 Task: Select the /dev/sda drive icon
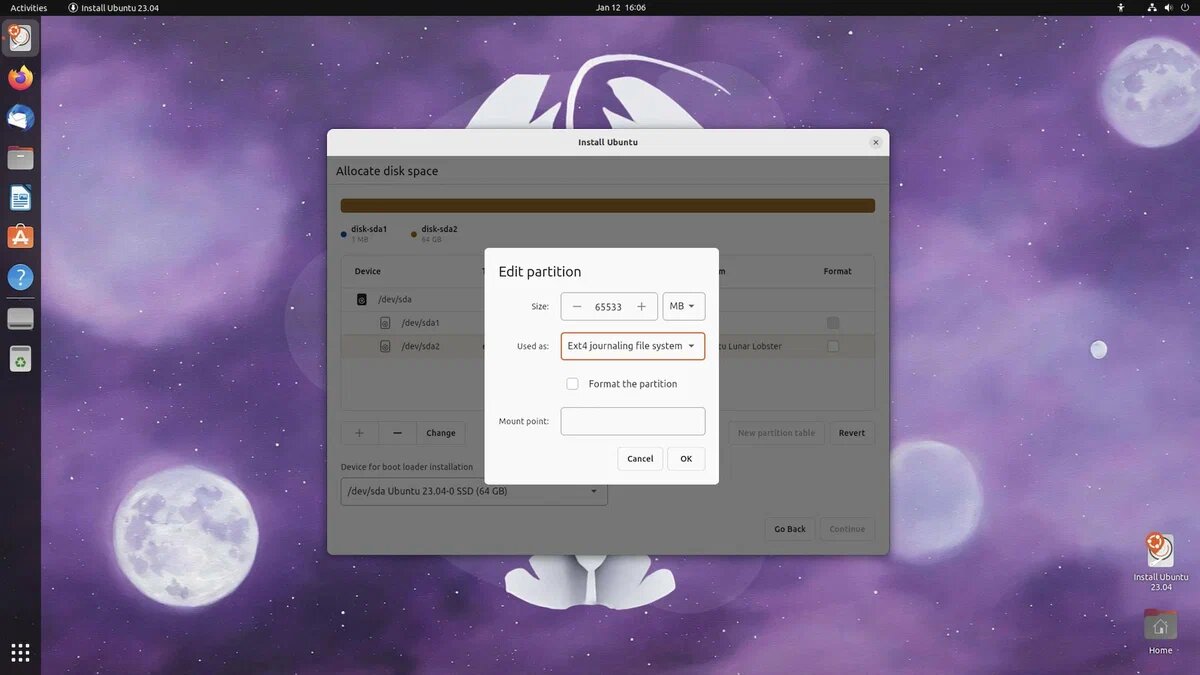click(361, 299)
